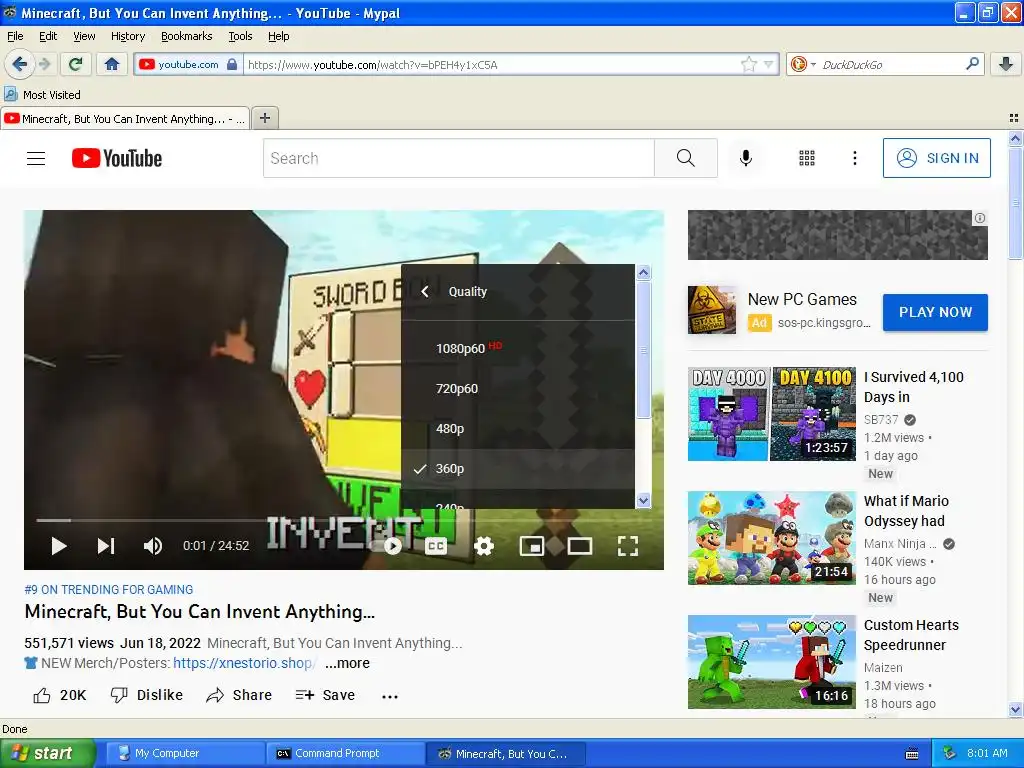Open the Edit menu
Image resolution: width=1024 pixels, height=768 pixels.
48,36
